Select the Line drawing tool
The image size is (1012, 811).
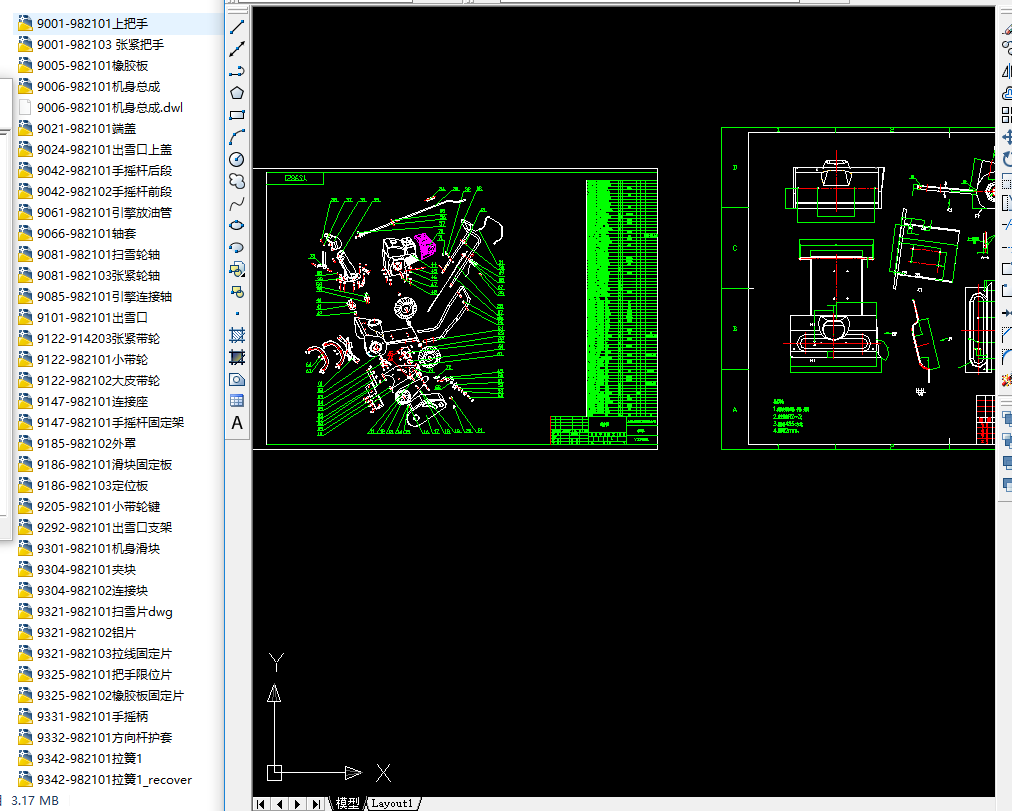(237, 27)
